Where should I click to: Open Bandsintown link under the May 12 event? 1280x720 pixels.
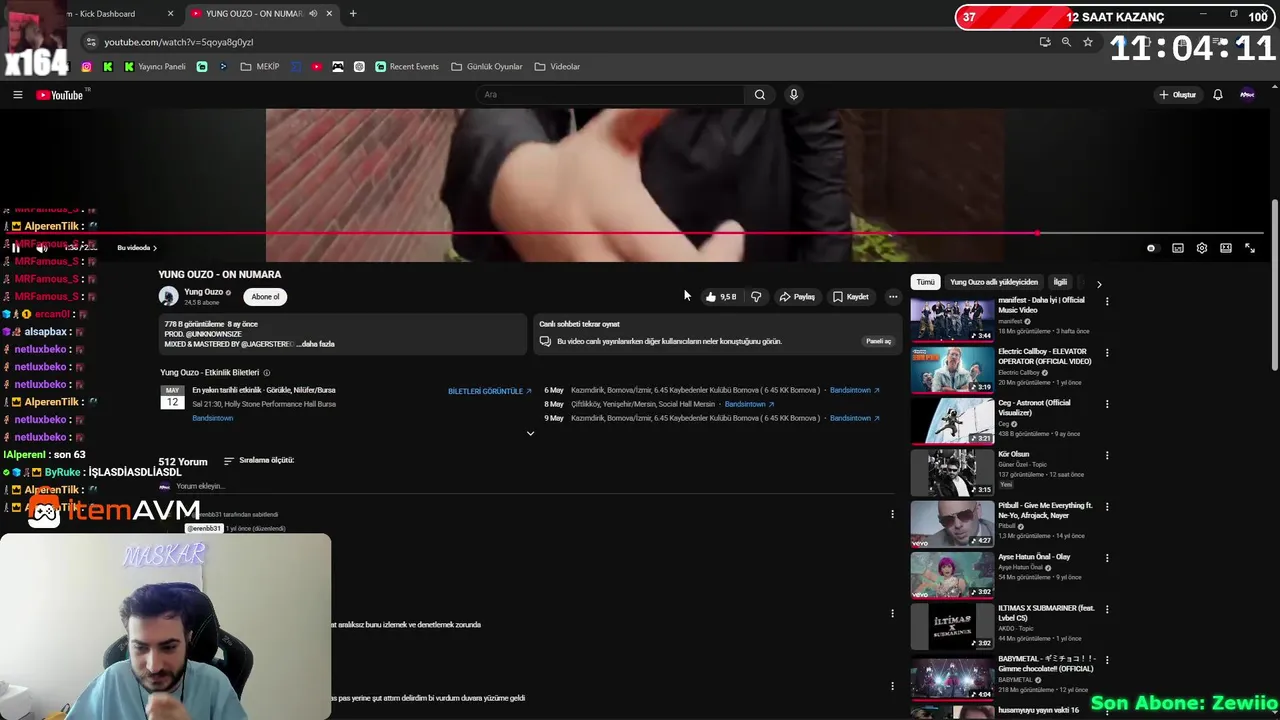pyautogui.click(x=212, y=418)
